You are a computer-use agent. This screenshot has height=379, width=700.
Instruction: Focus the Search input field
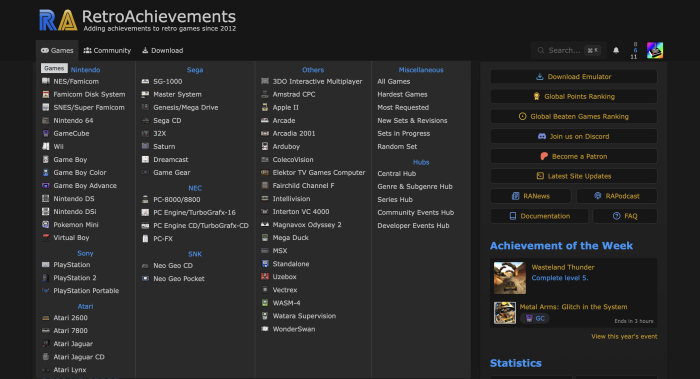click(x=569, y=50)
